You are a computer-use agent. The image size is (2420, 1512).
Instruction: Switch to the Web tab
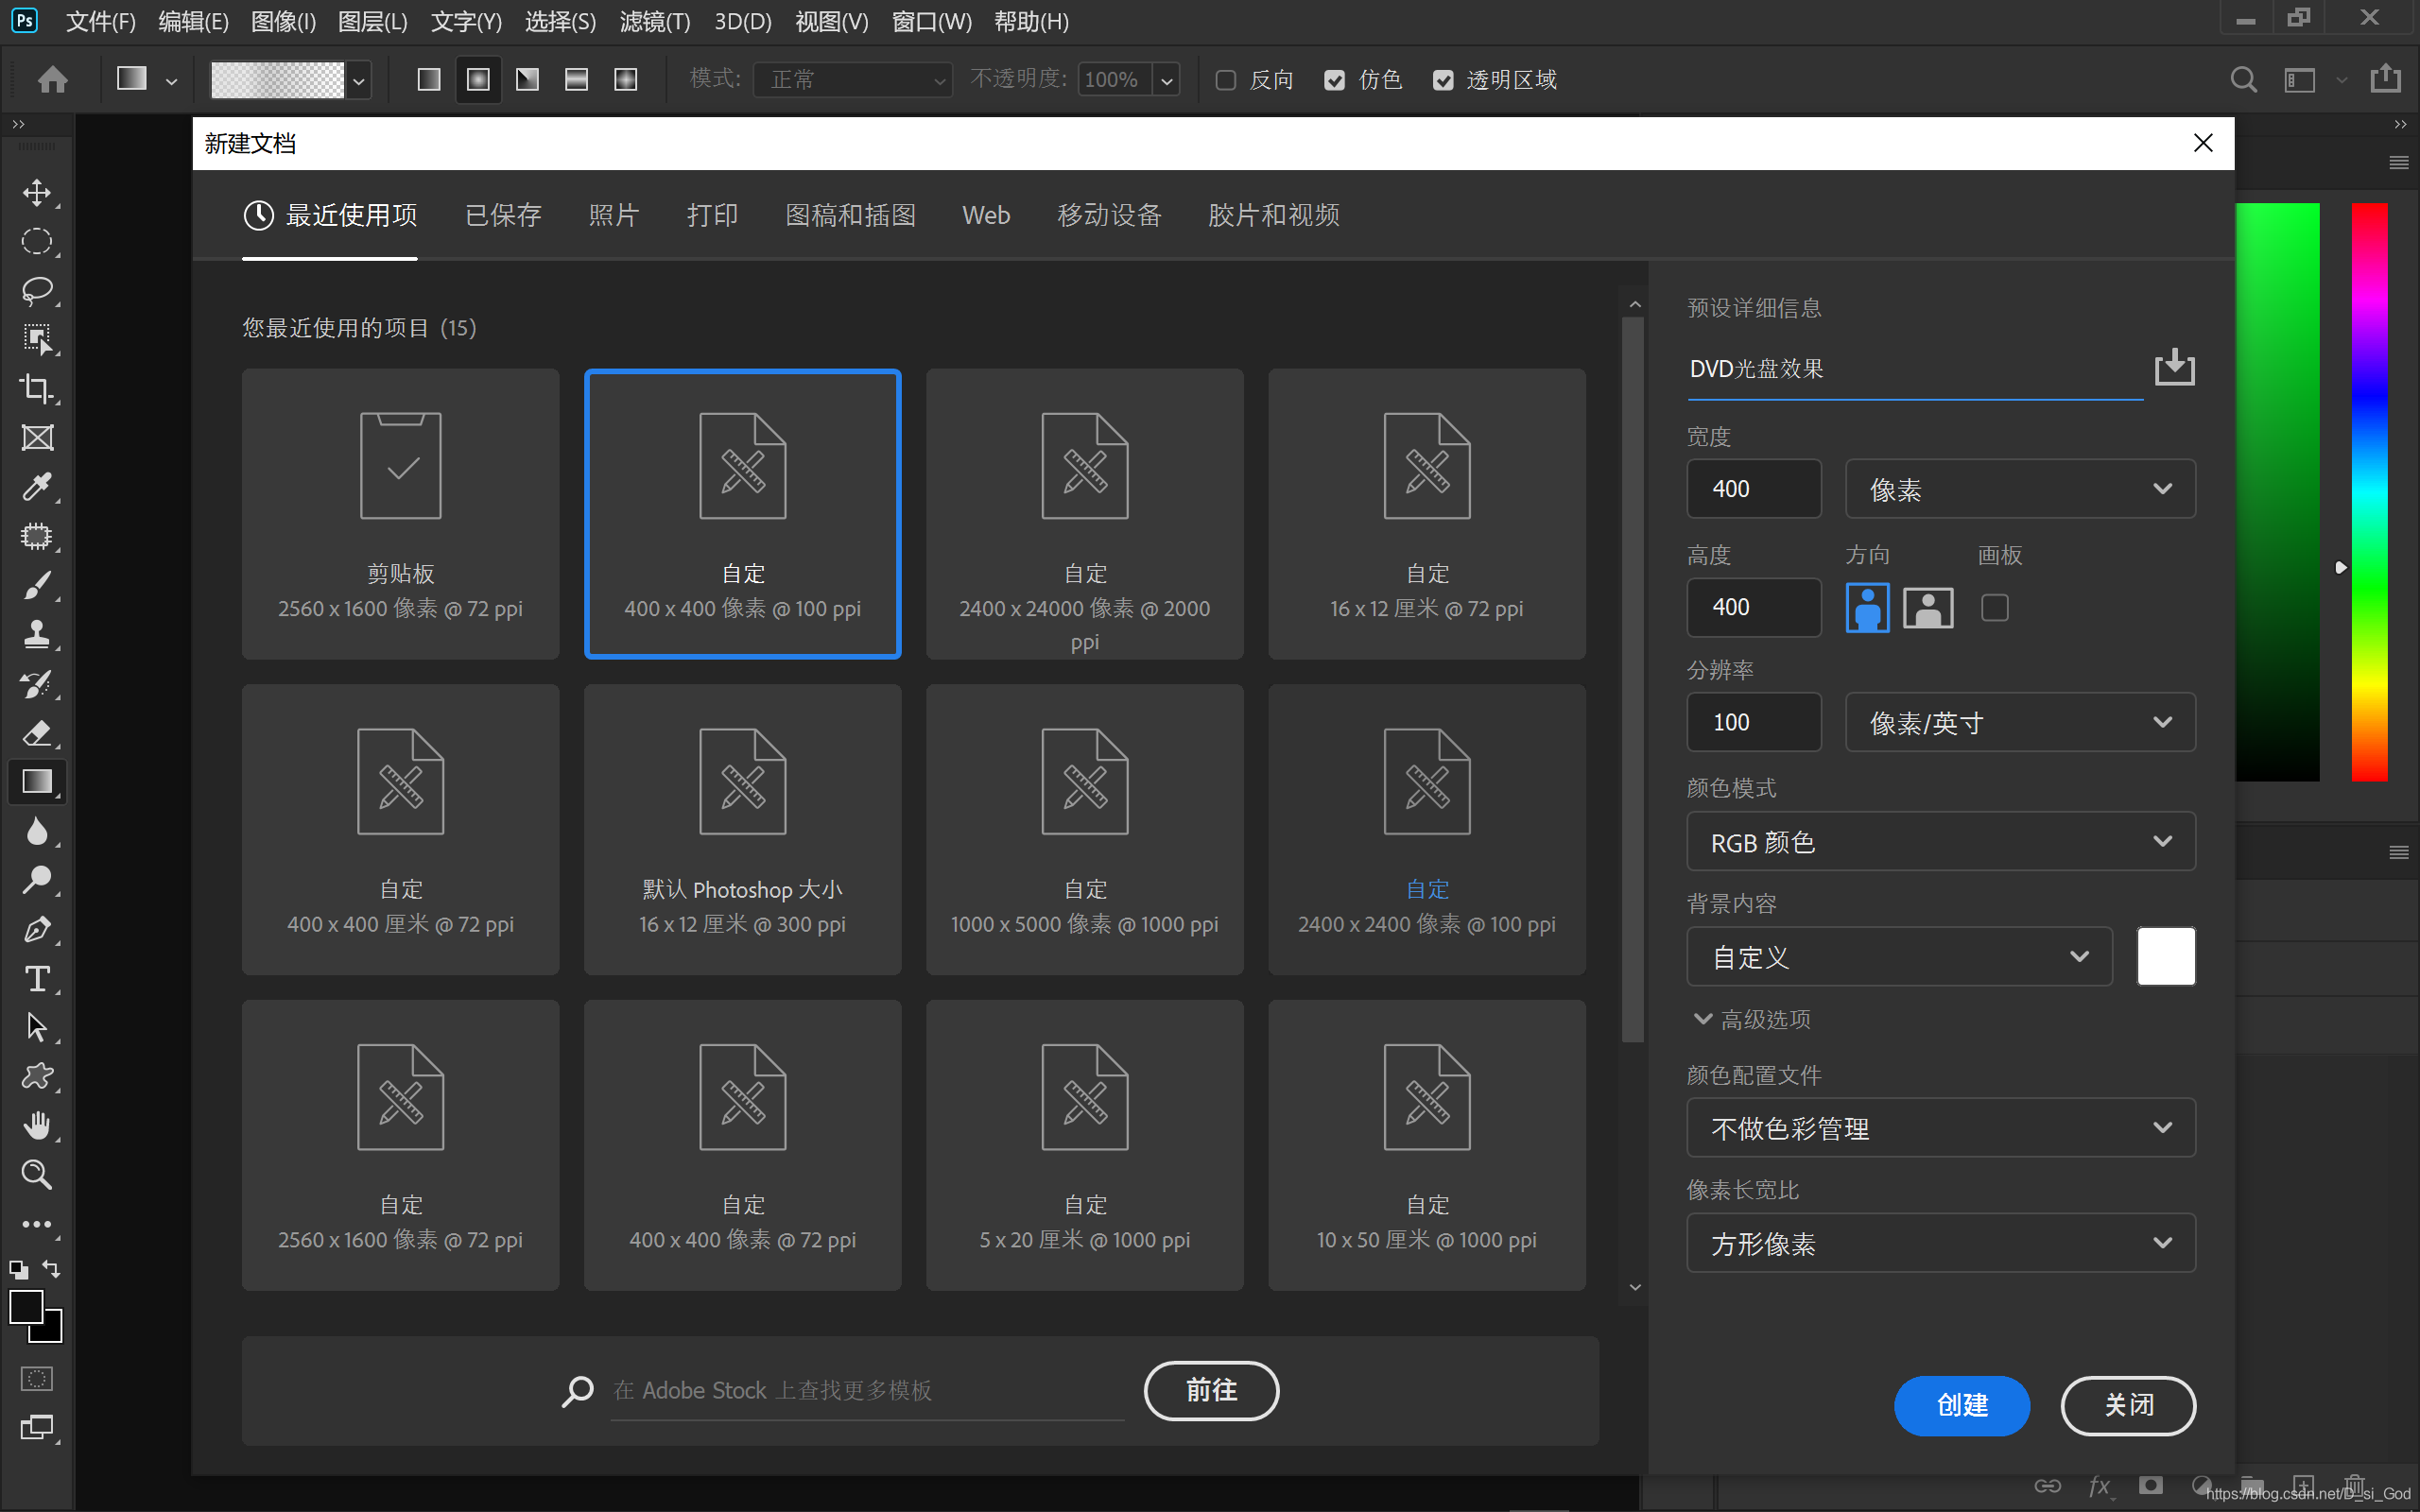[986, 215]
